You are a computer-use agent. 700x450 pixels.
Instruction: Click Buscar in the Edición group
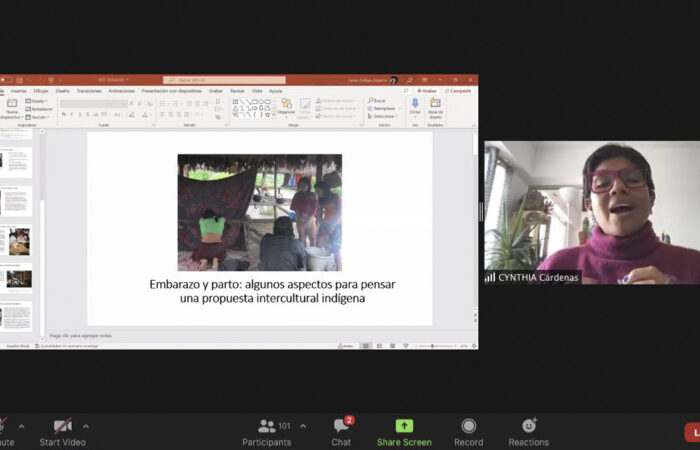pyautogui.click(x=377, y=101)
